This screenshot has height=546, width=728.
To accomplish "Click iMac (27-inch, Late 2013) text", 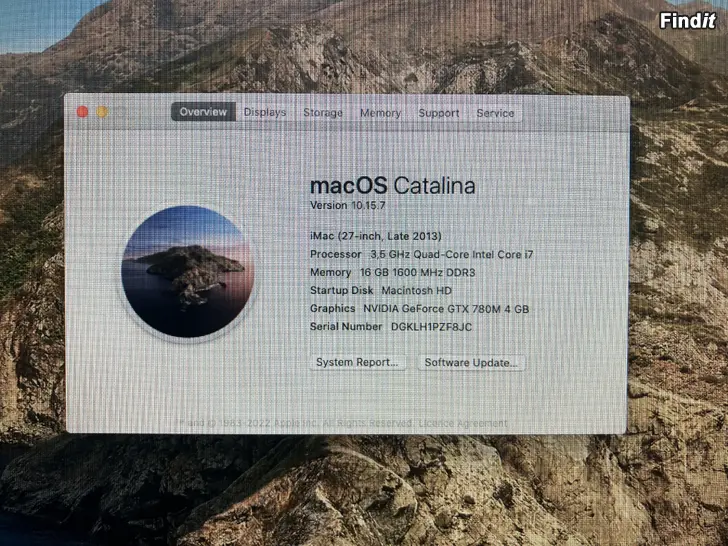I will 376,236.
